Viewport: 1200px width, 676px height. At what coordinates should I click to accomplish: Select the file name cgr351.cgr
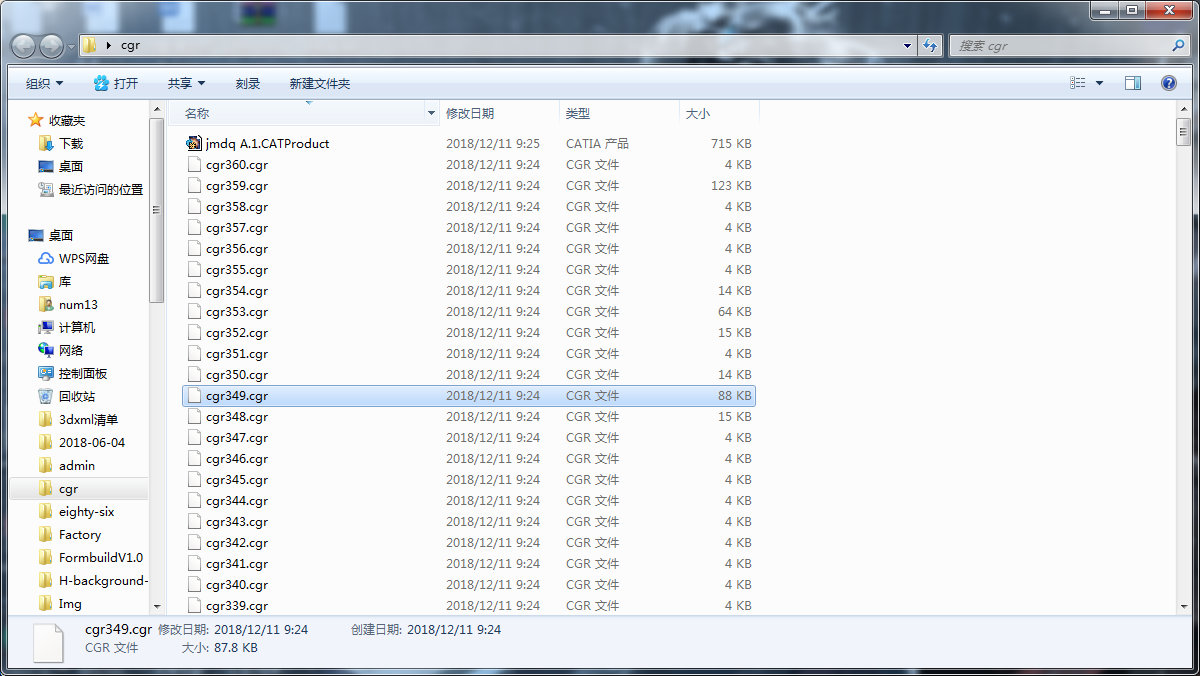(237, 353)
